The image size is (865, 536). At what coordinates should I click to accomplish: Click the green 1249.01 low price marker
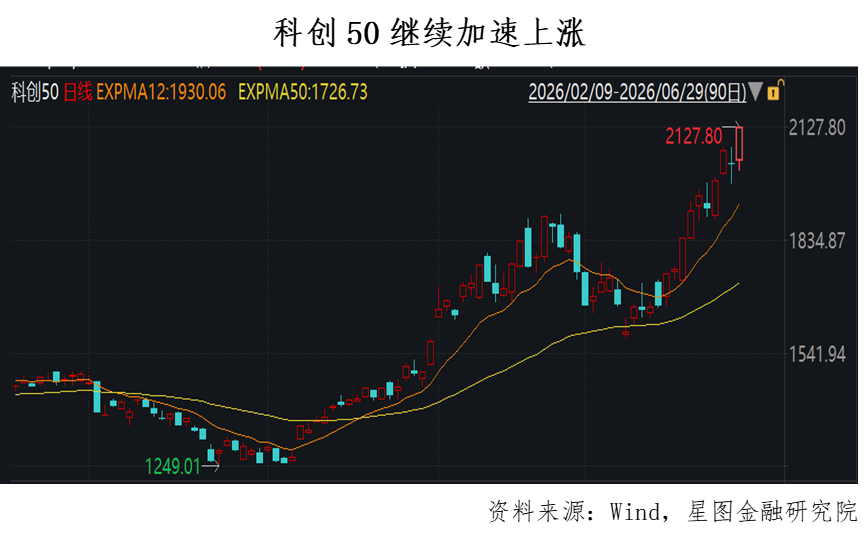pos(173,467)
